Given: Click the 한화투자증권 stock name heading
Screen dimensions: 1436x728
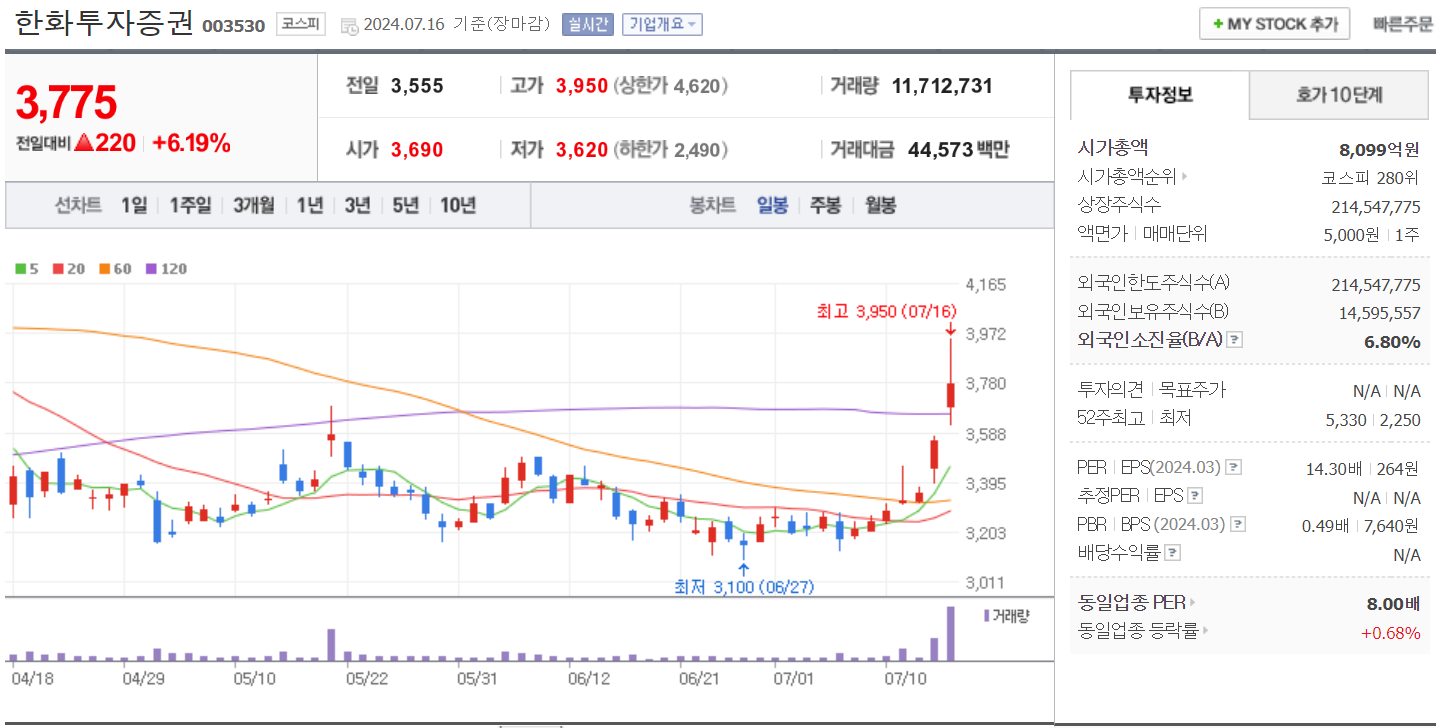Looking at the screenshot, I should point(105,24).
